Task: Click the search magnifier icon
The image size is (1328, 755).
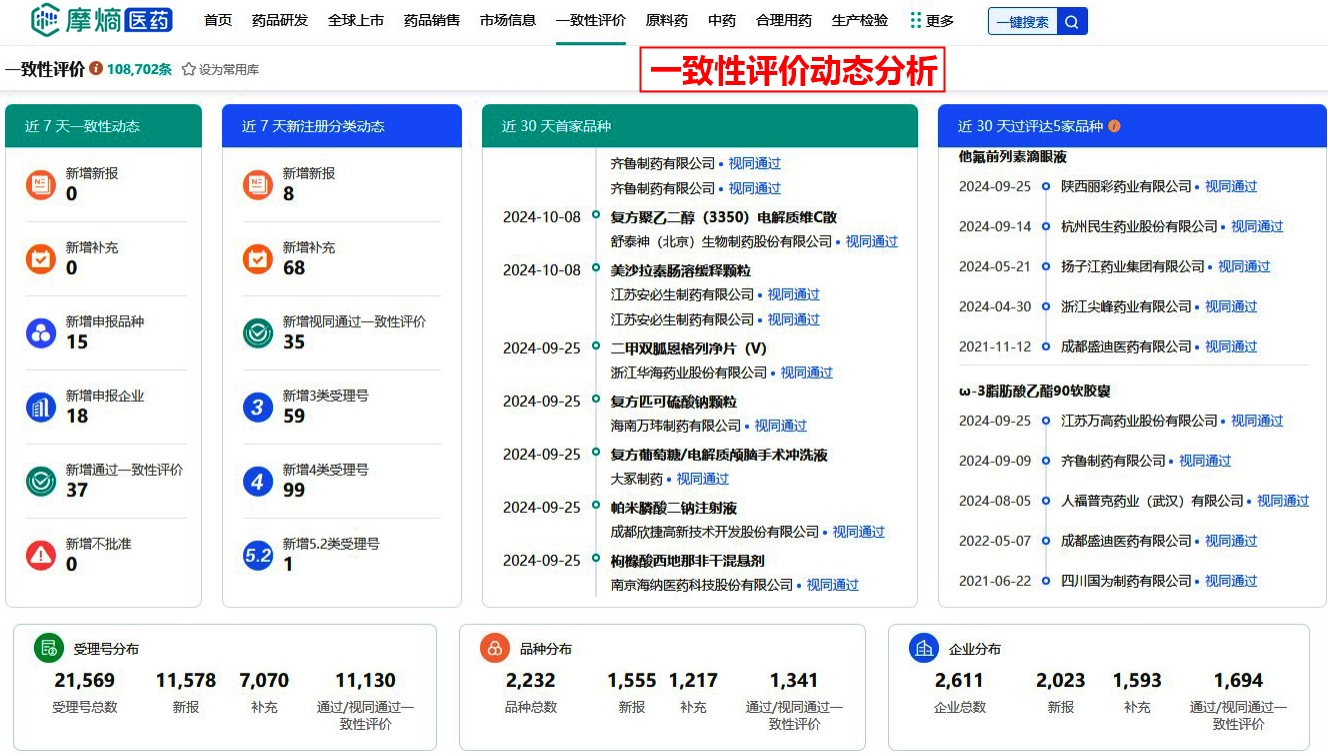Action: 1072,22
